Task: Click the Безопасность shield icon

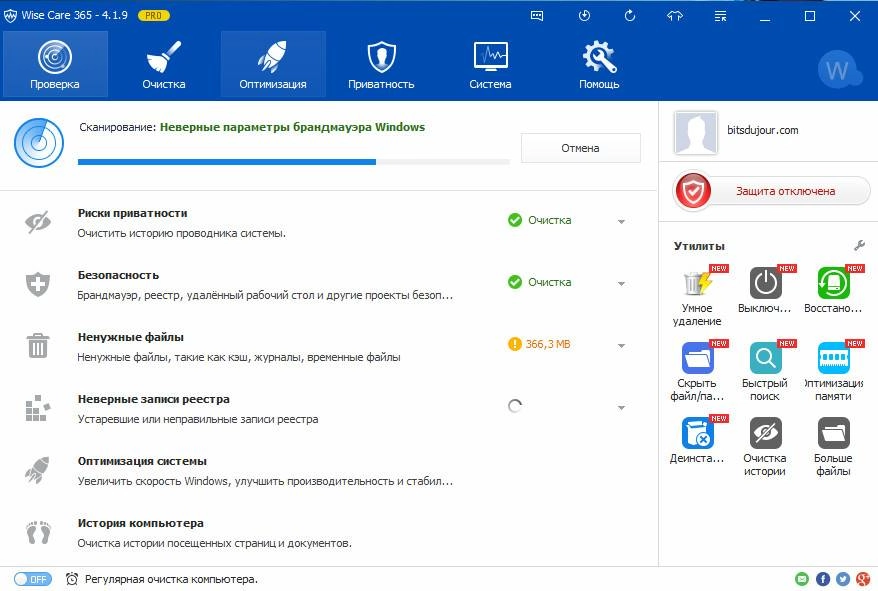Action: 38,284
